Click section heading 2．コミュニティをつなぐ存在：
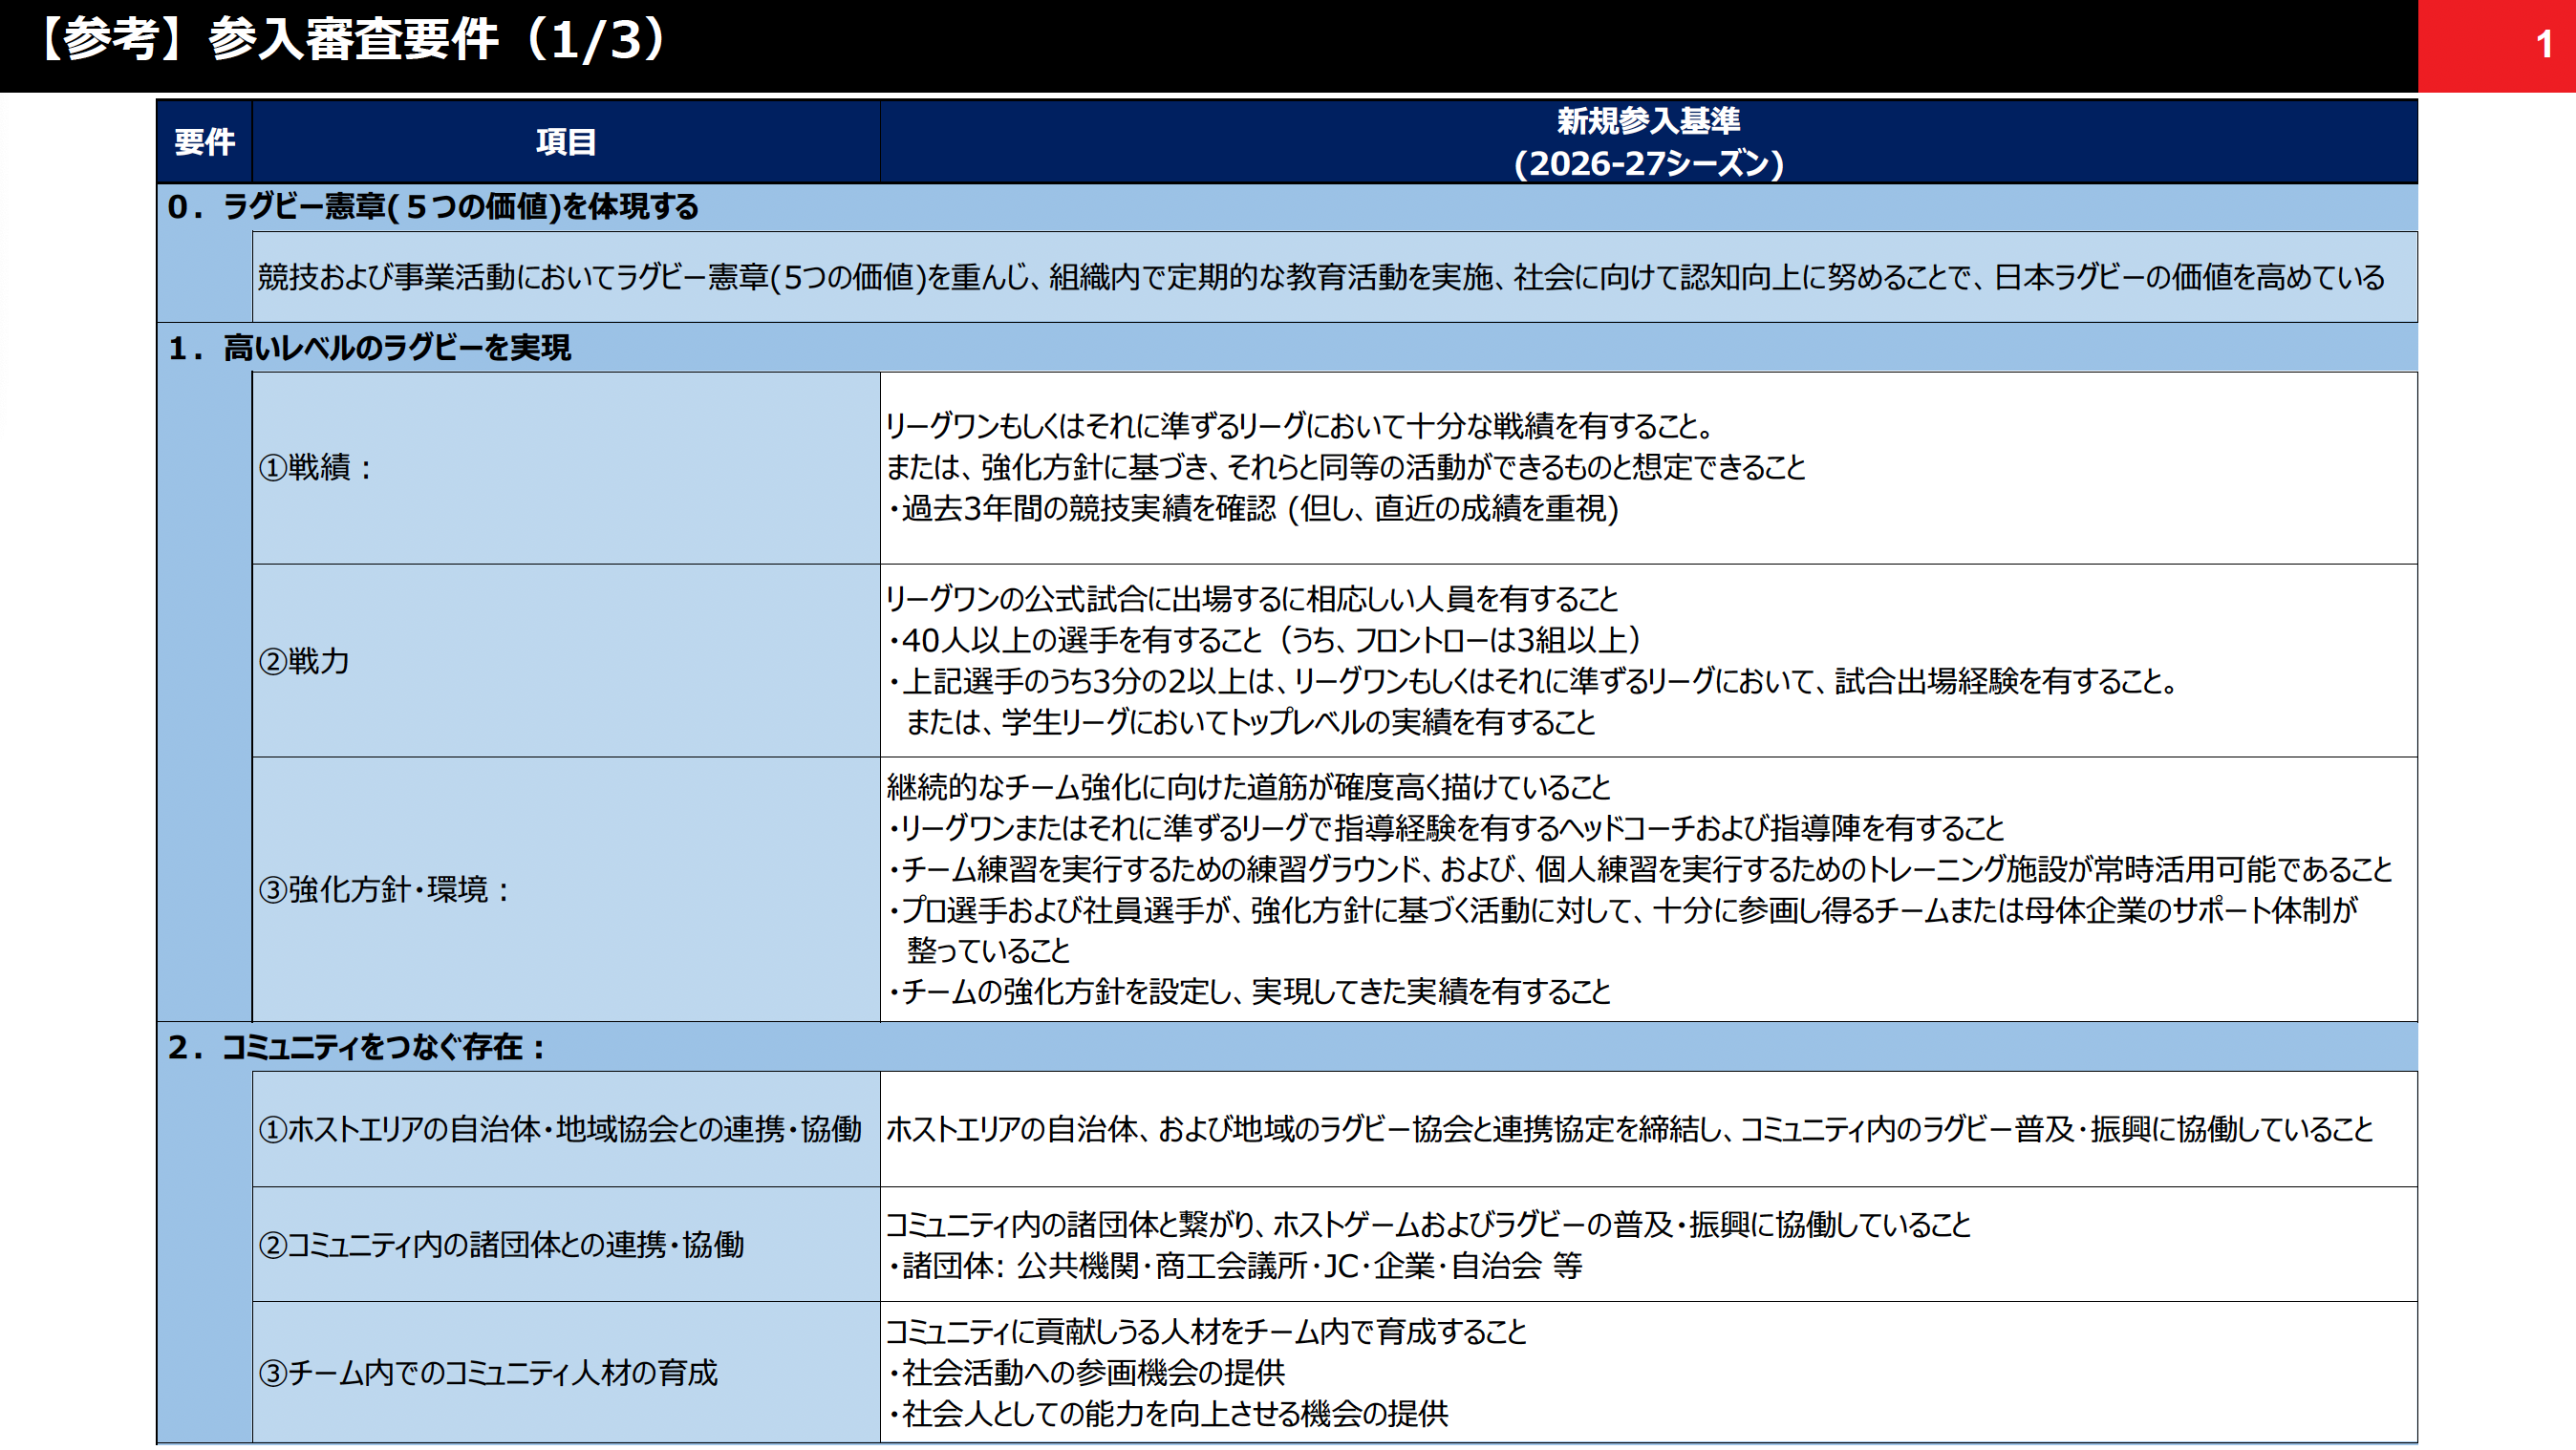Image resolution: width=2576 pixels, height=1450 pixels. 357,1048
